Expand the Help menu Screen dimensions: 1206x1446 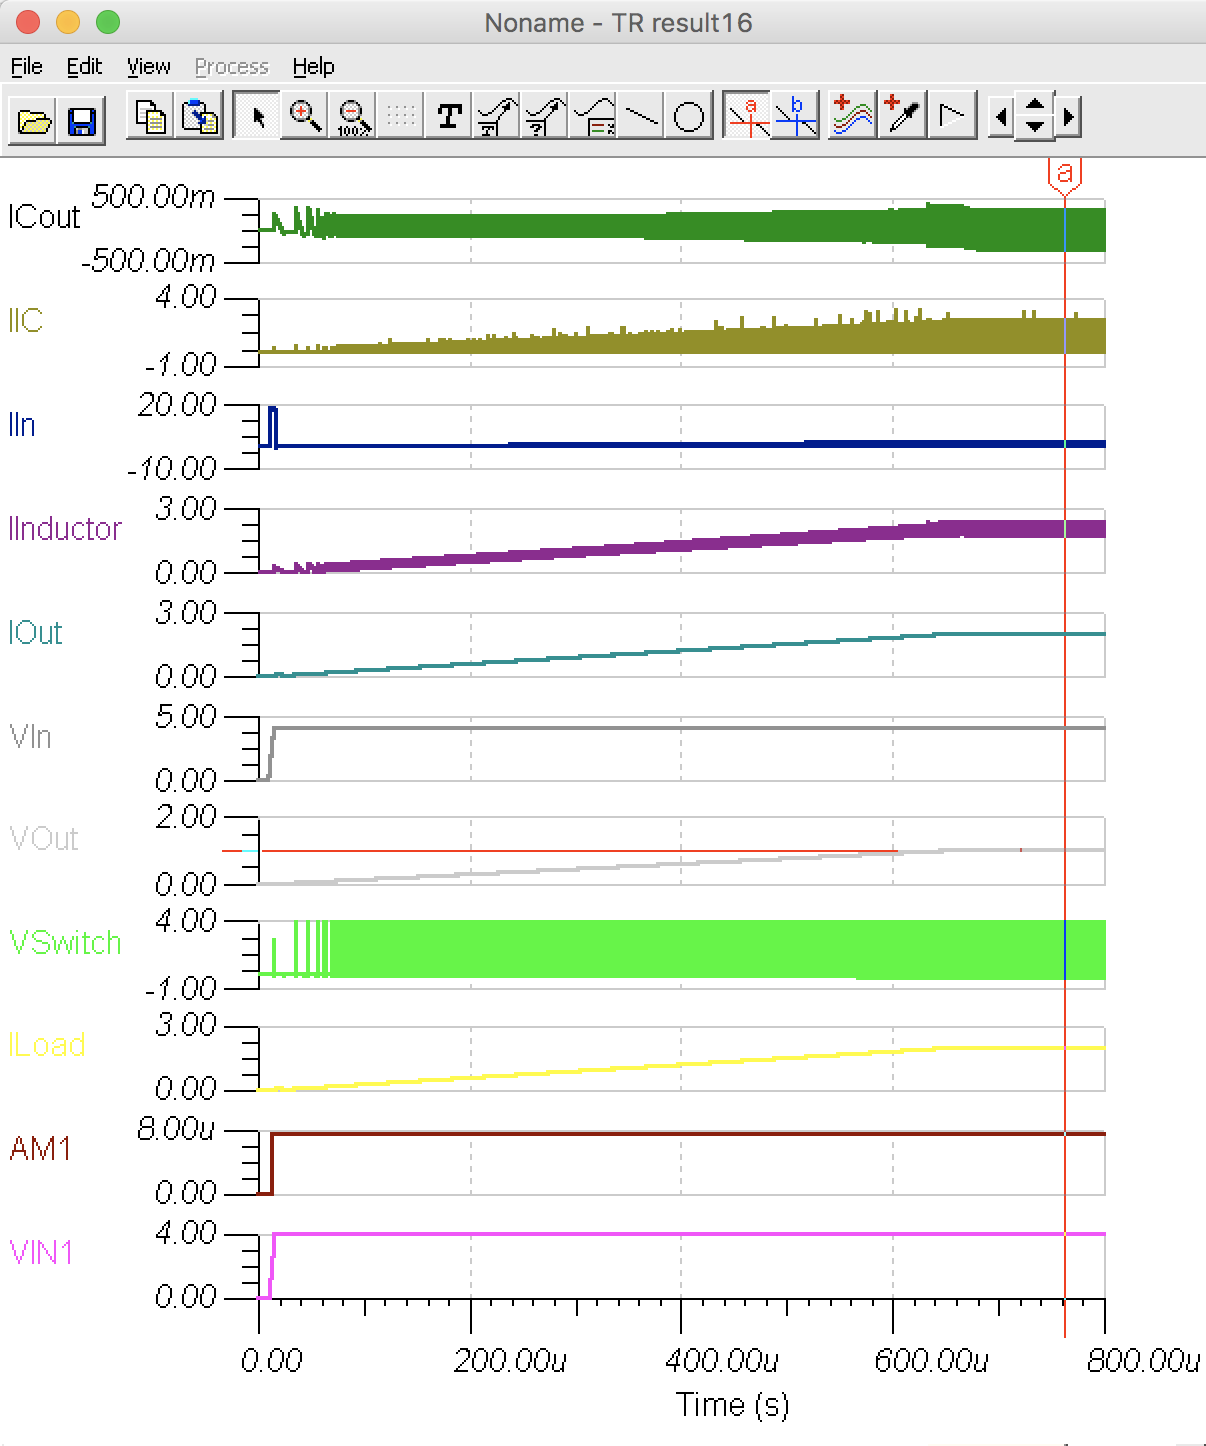pyautogui.click(x=313, y=66)
